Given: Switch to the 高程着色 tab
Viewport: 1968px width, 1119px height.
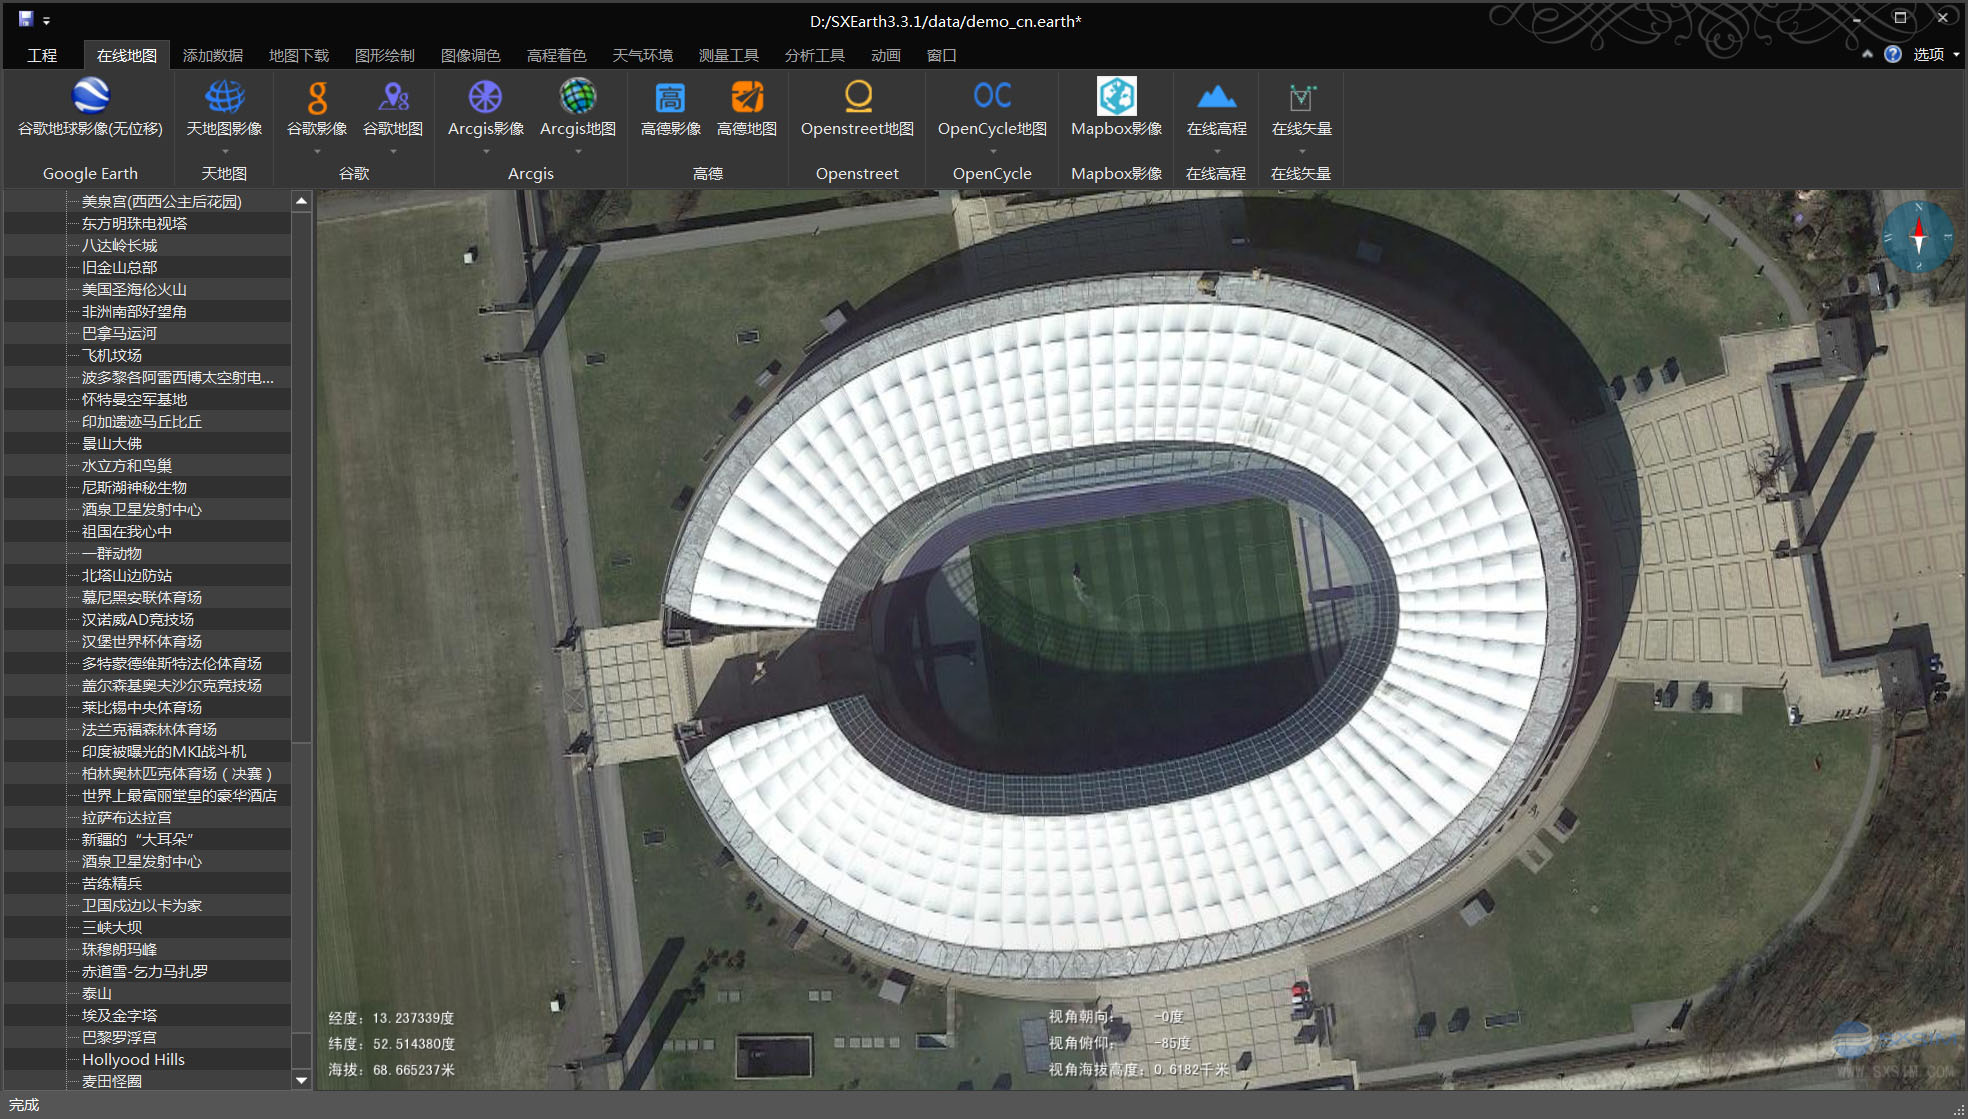Looking at the screenshot, I should pos(557,55).
